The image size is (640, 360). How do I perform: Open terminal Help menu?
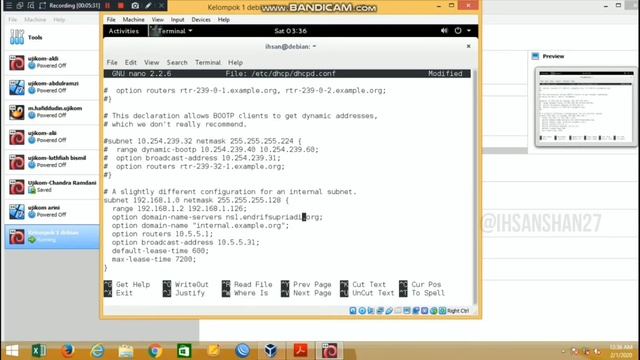[235, 62]
